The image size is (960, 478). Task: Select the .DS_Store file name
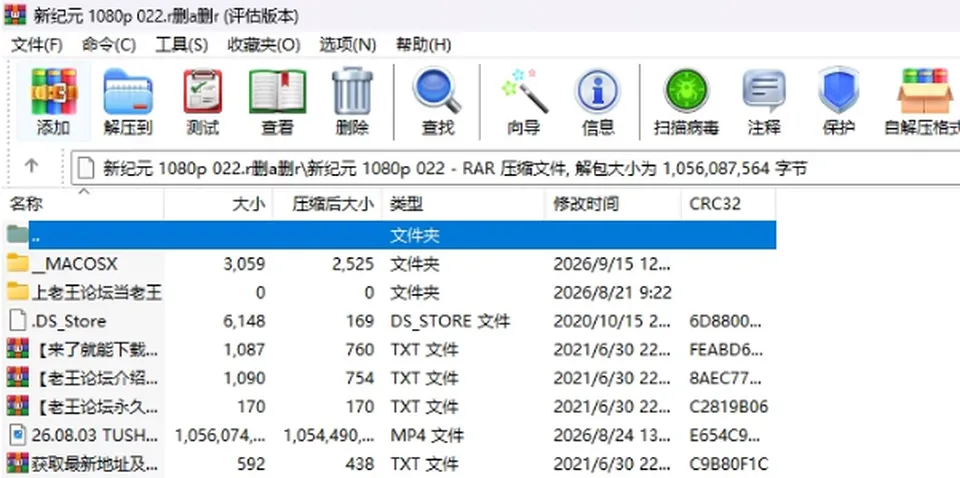(68, 321)
